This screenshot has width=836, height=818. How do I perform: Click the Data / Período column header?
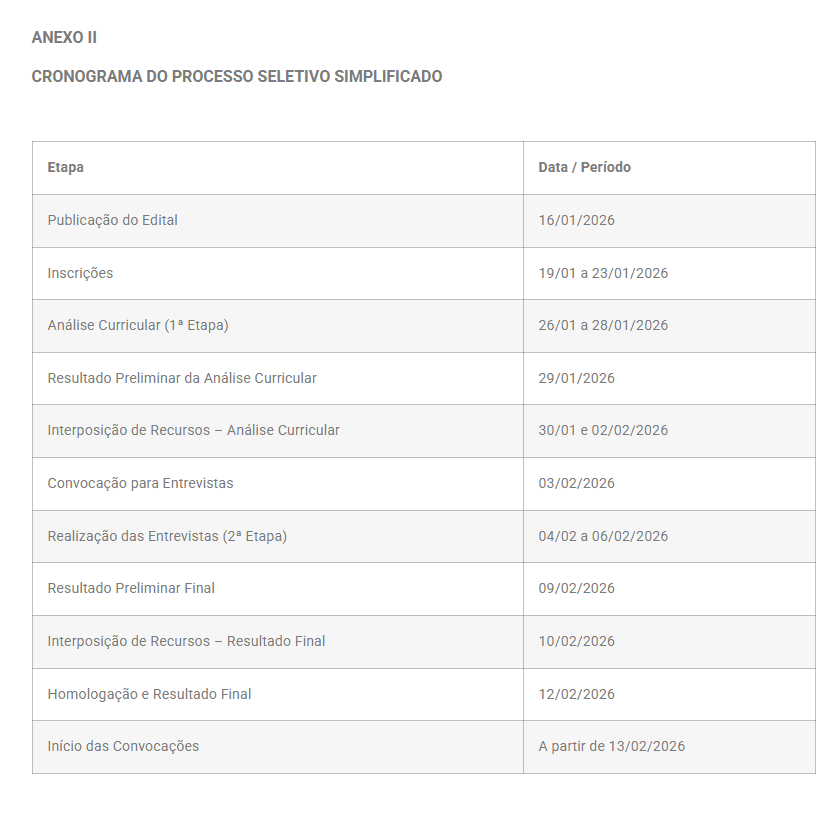669,168
